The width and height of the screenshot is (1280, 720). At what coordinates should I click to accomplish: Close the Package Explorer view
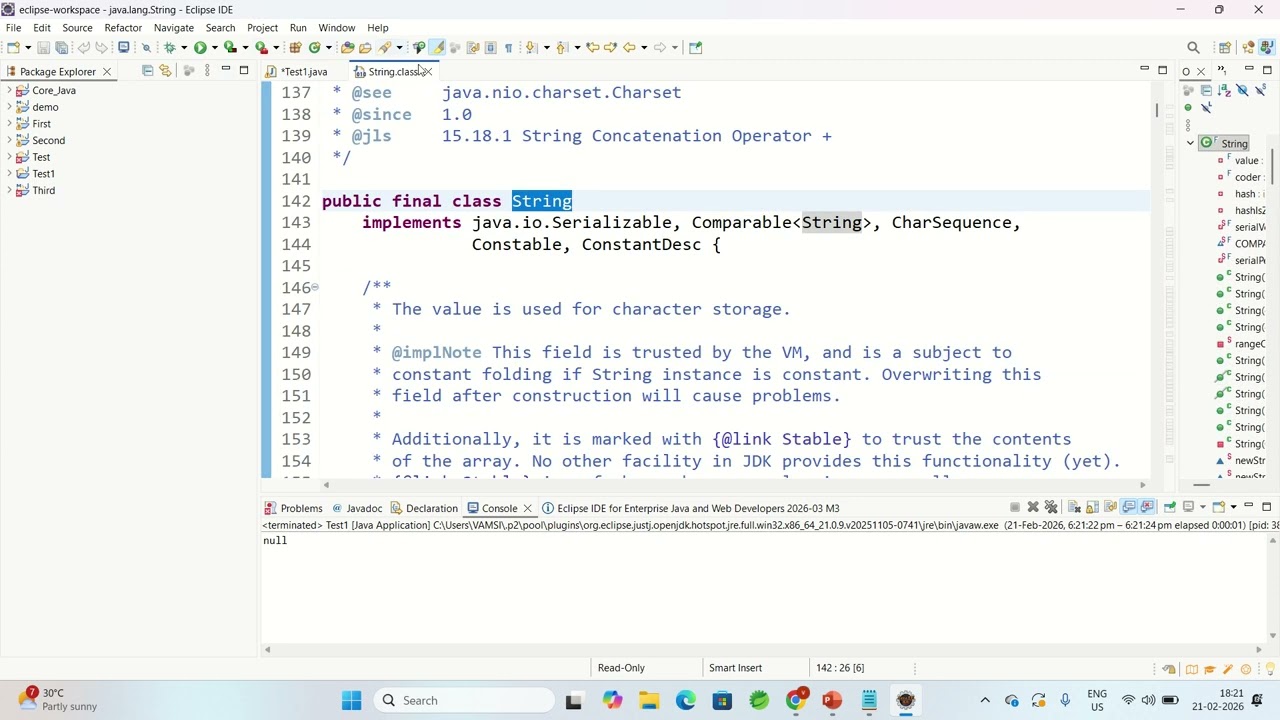pyautogui.click(x=106, y=71)
